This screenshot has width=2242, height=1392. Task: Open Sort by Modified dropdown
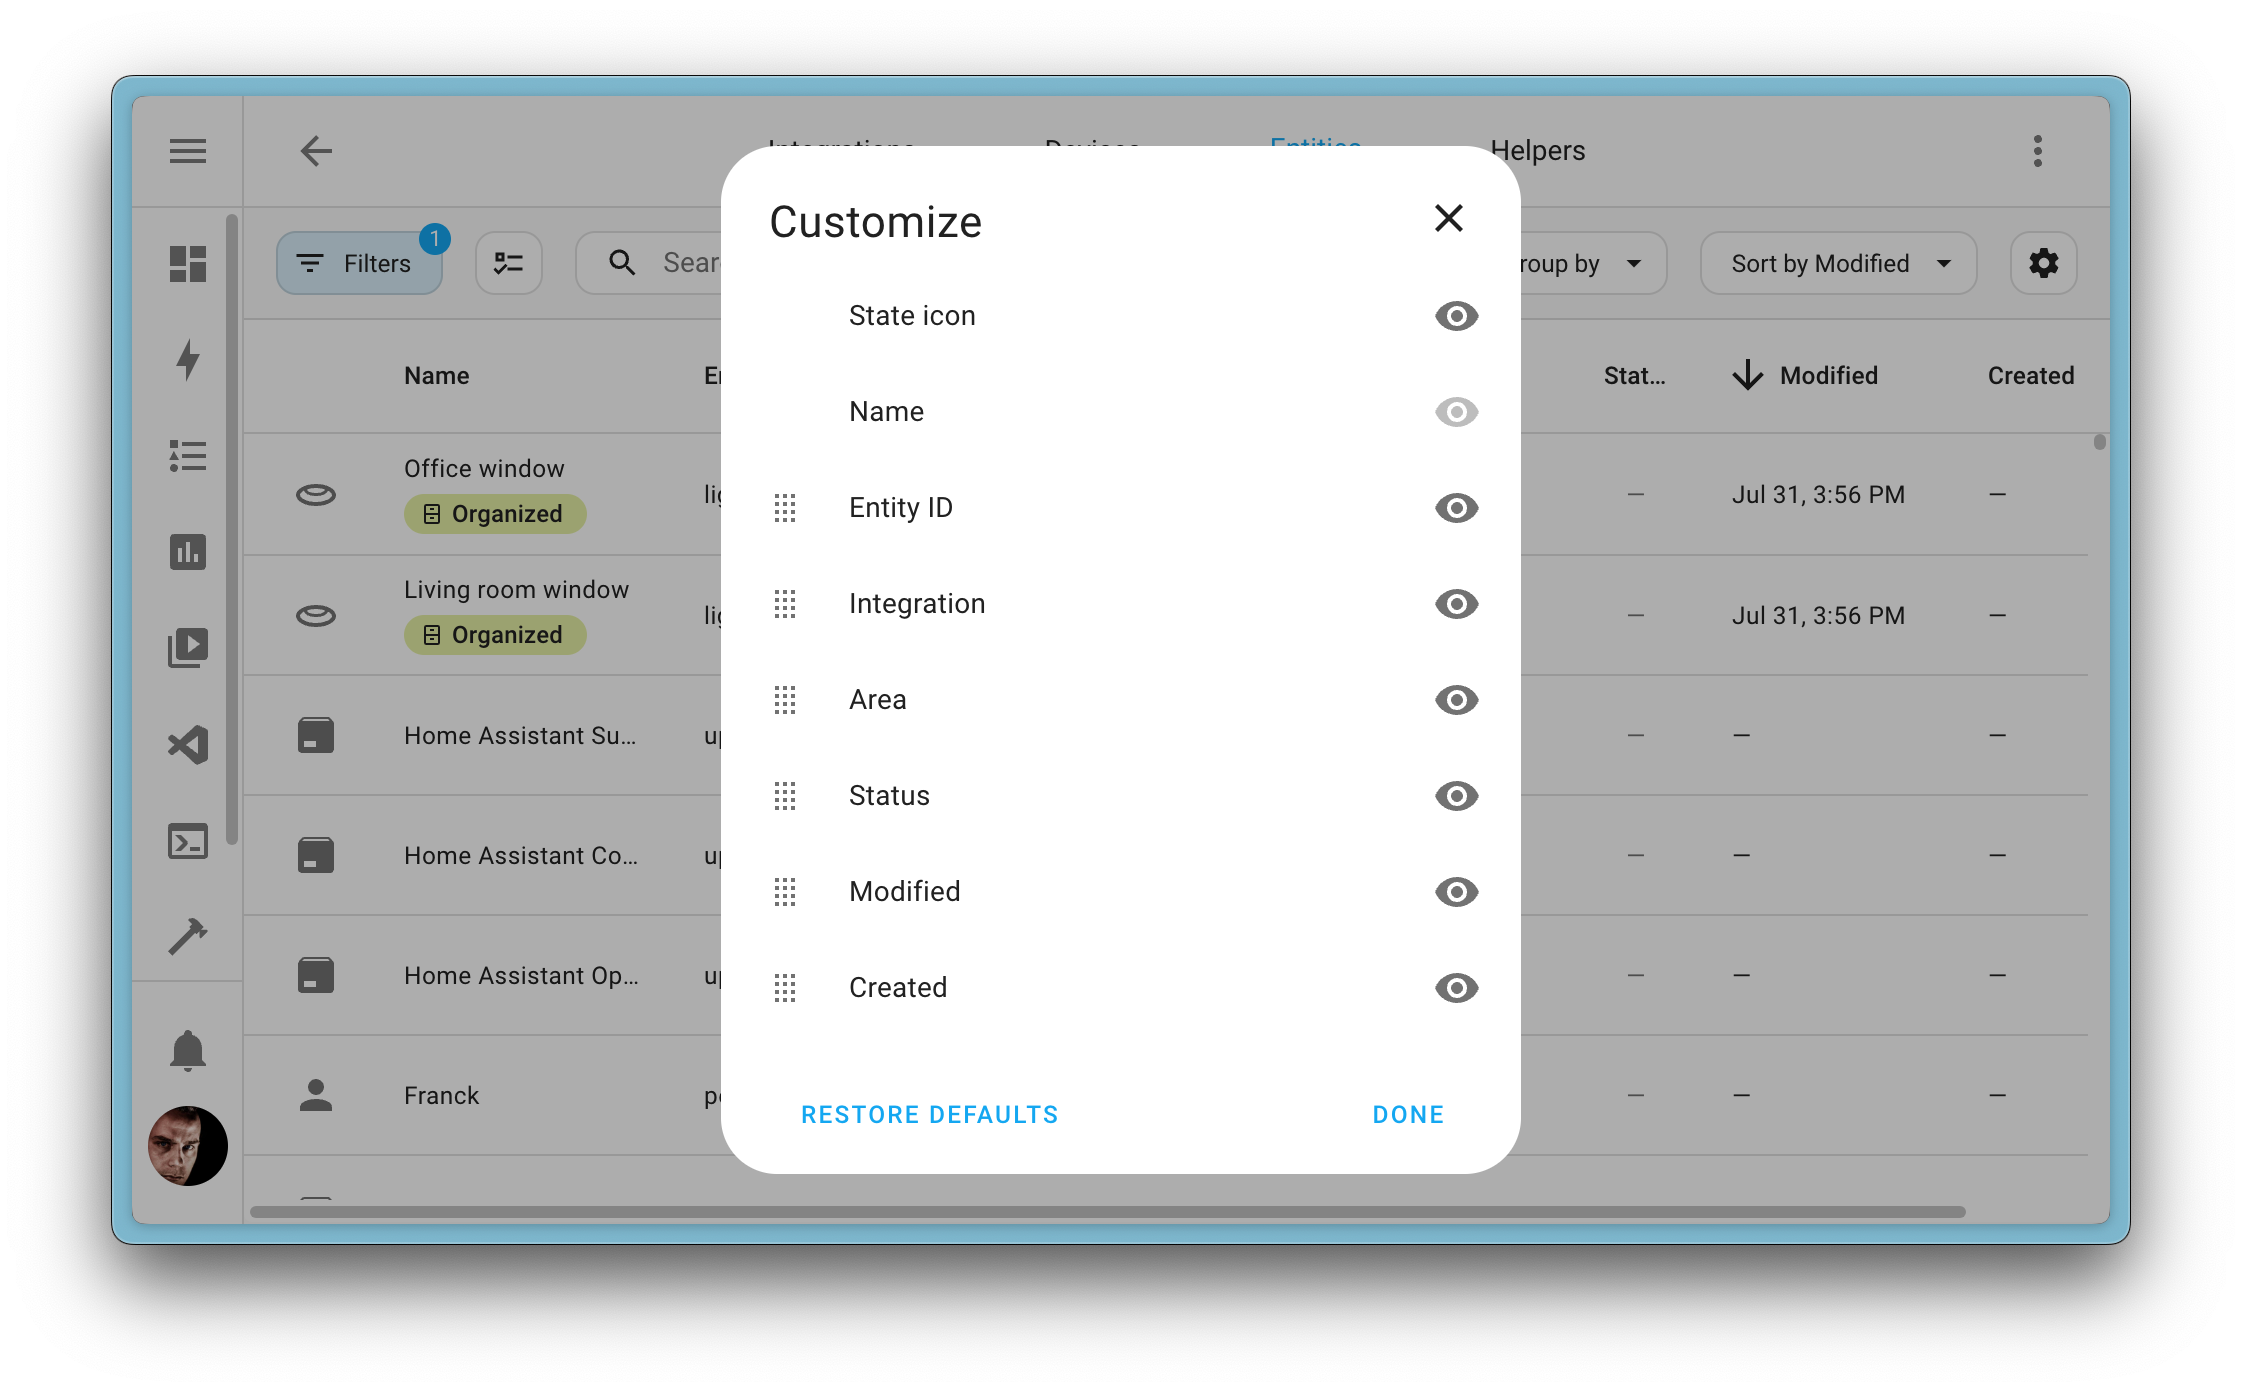(1843, 263)
